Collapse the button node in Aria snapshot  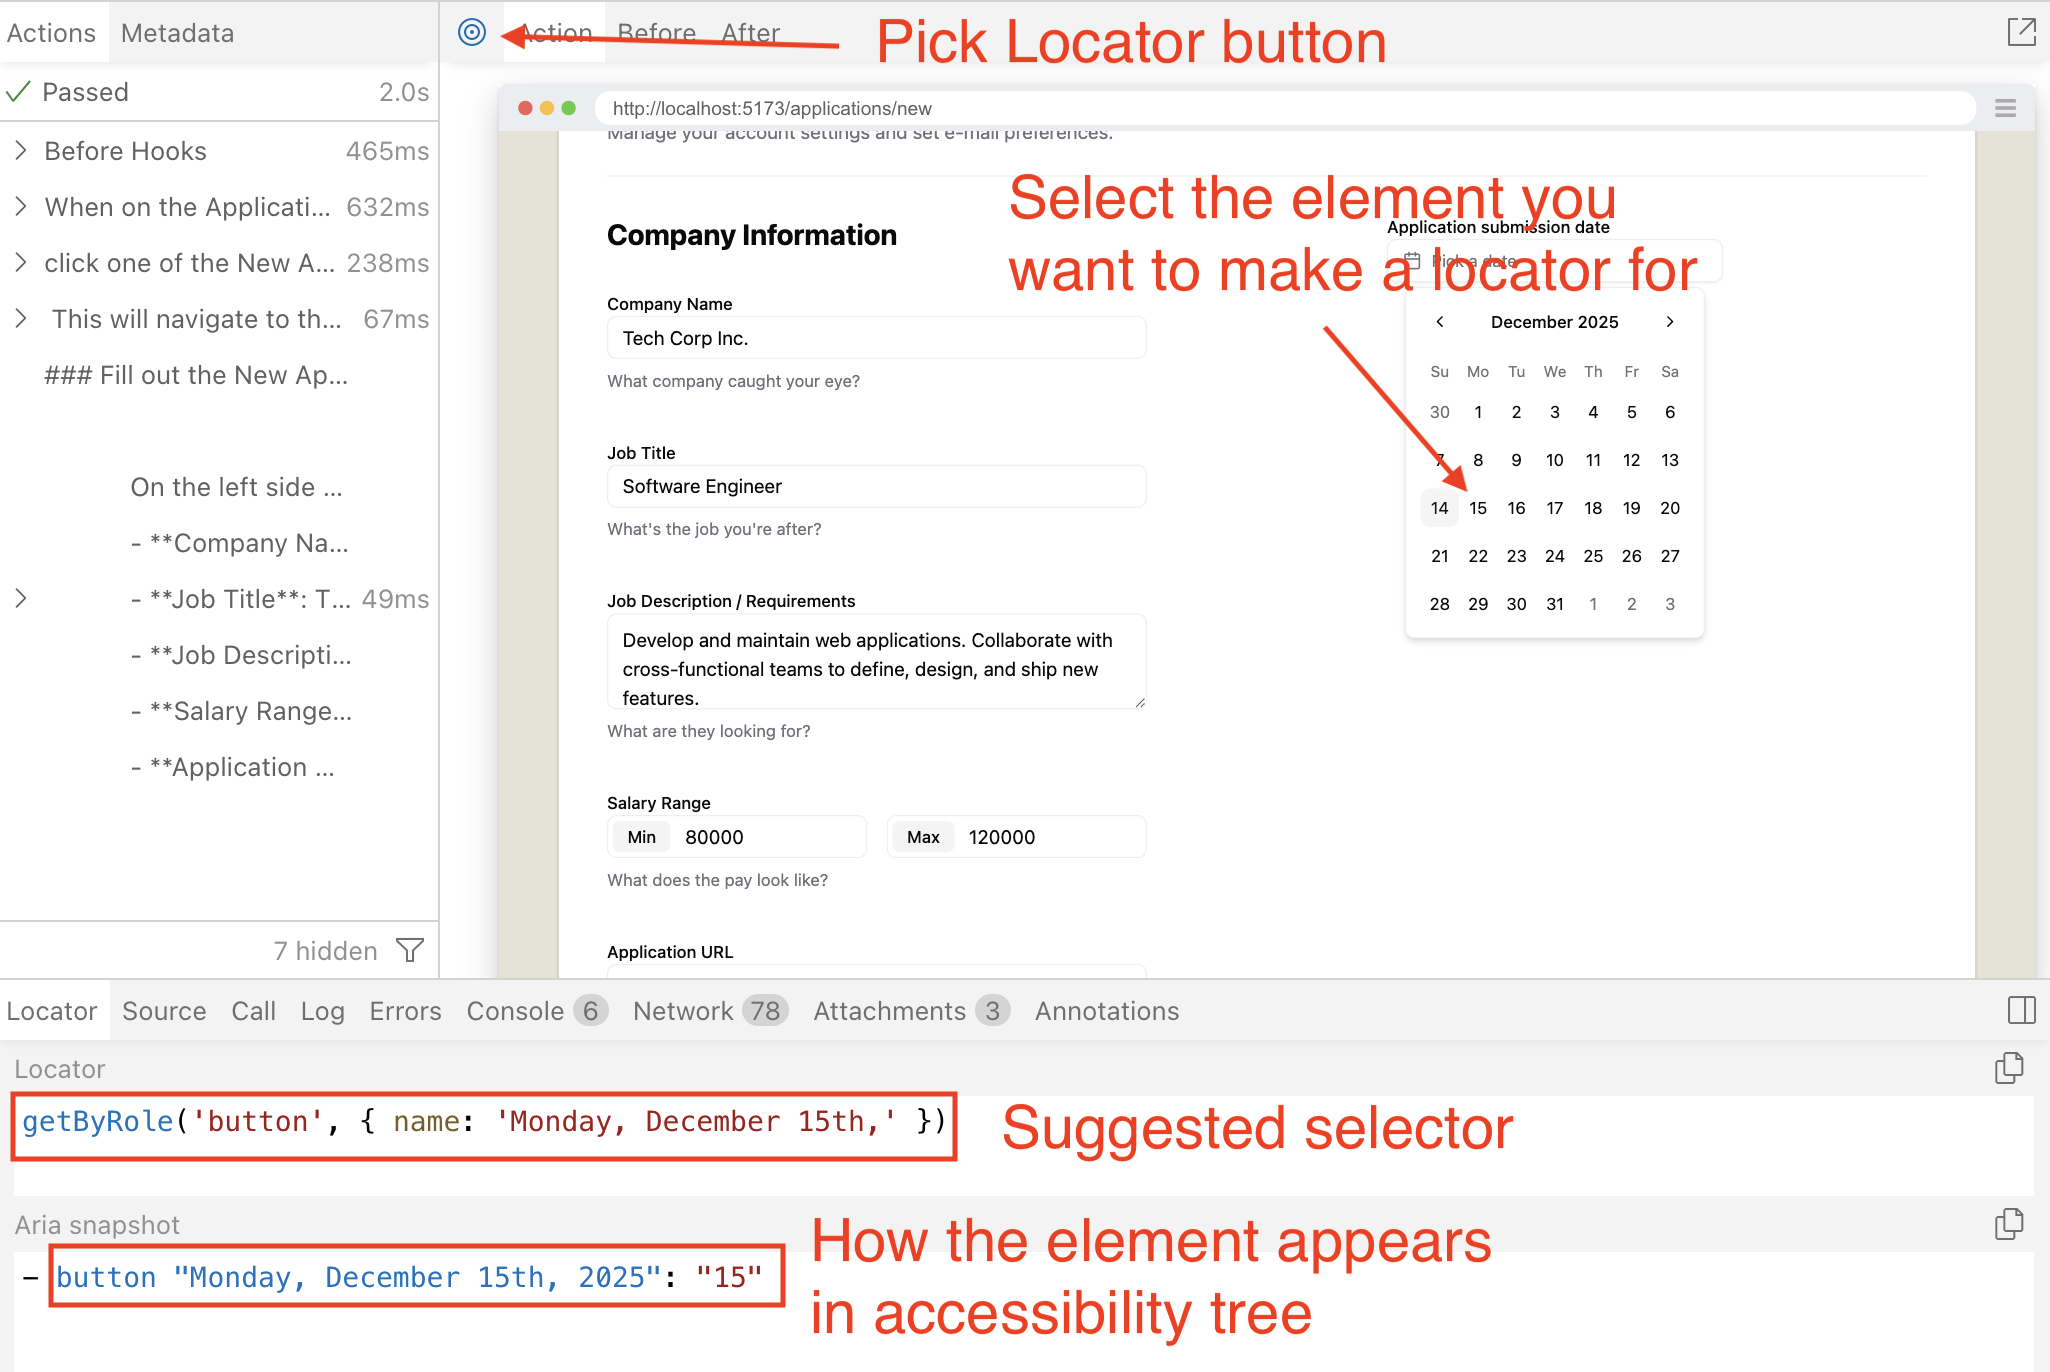[x=31, y=1276]
